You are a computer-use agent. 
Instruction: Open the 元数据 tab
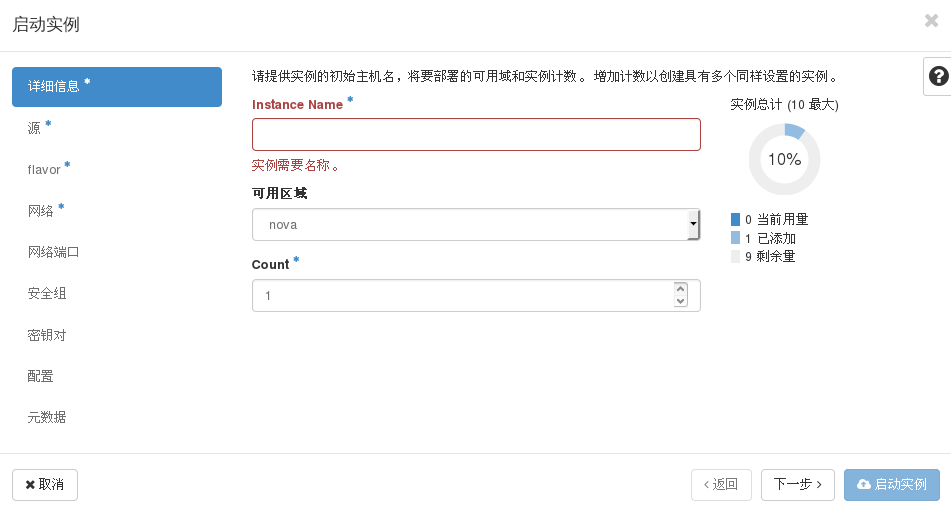[x=117, y=418]
